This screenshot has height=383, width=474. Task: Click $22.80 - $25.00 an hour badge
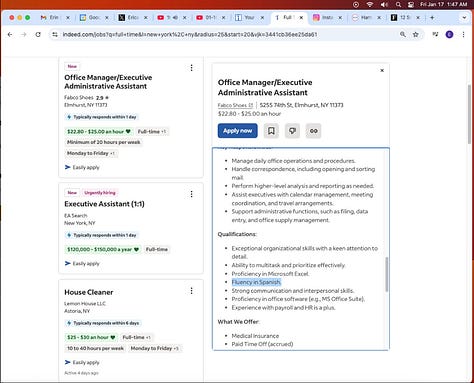click(99, 131)
